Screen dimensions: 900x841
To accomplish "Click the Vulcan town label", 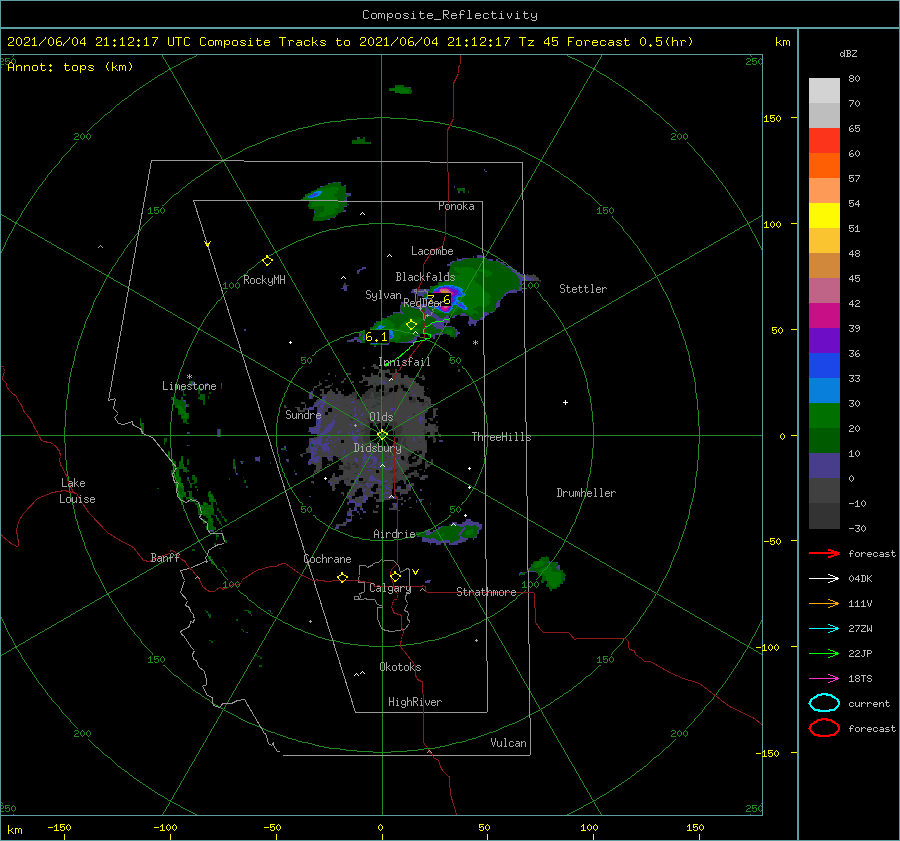I will pos(508,743).
